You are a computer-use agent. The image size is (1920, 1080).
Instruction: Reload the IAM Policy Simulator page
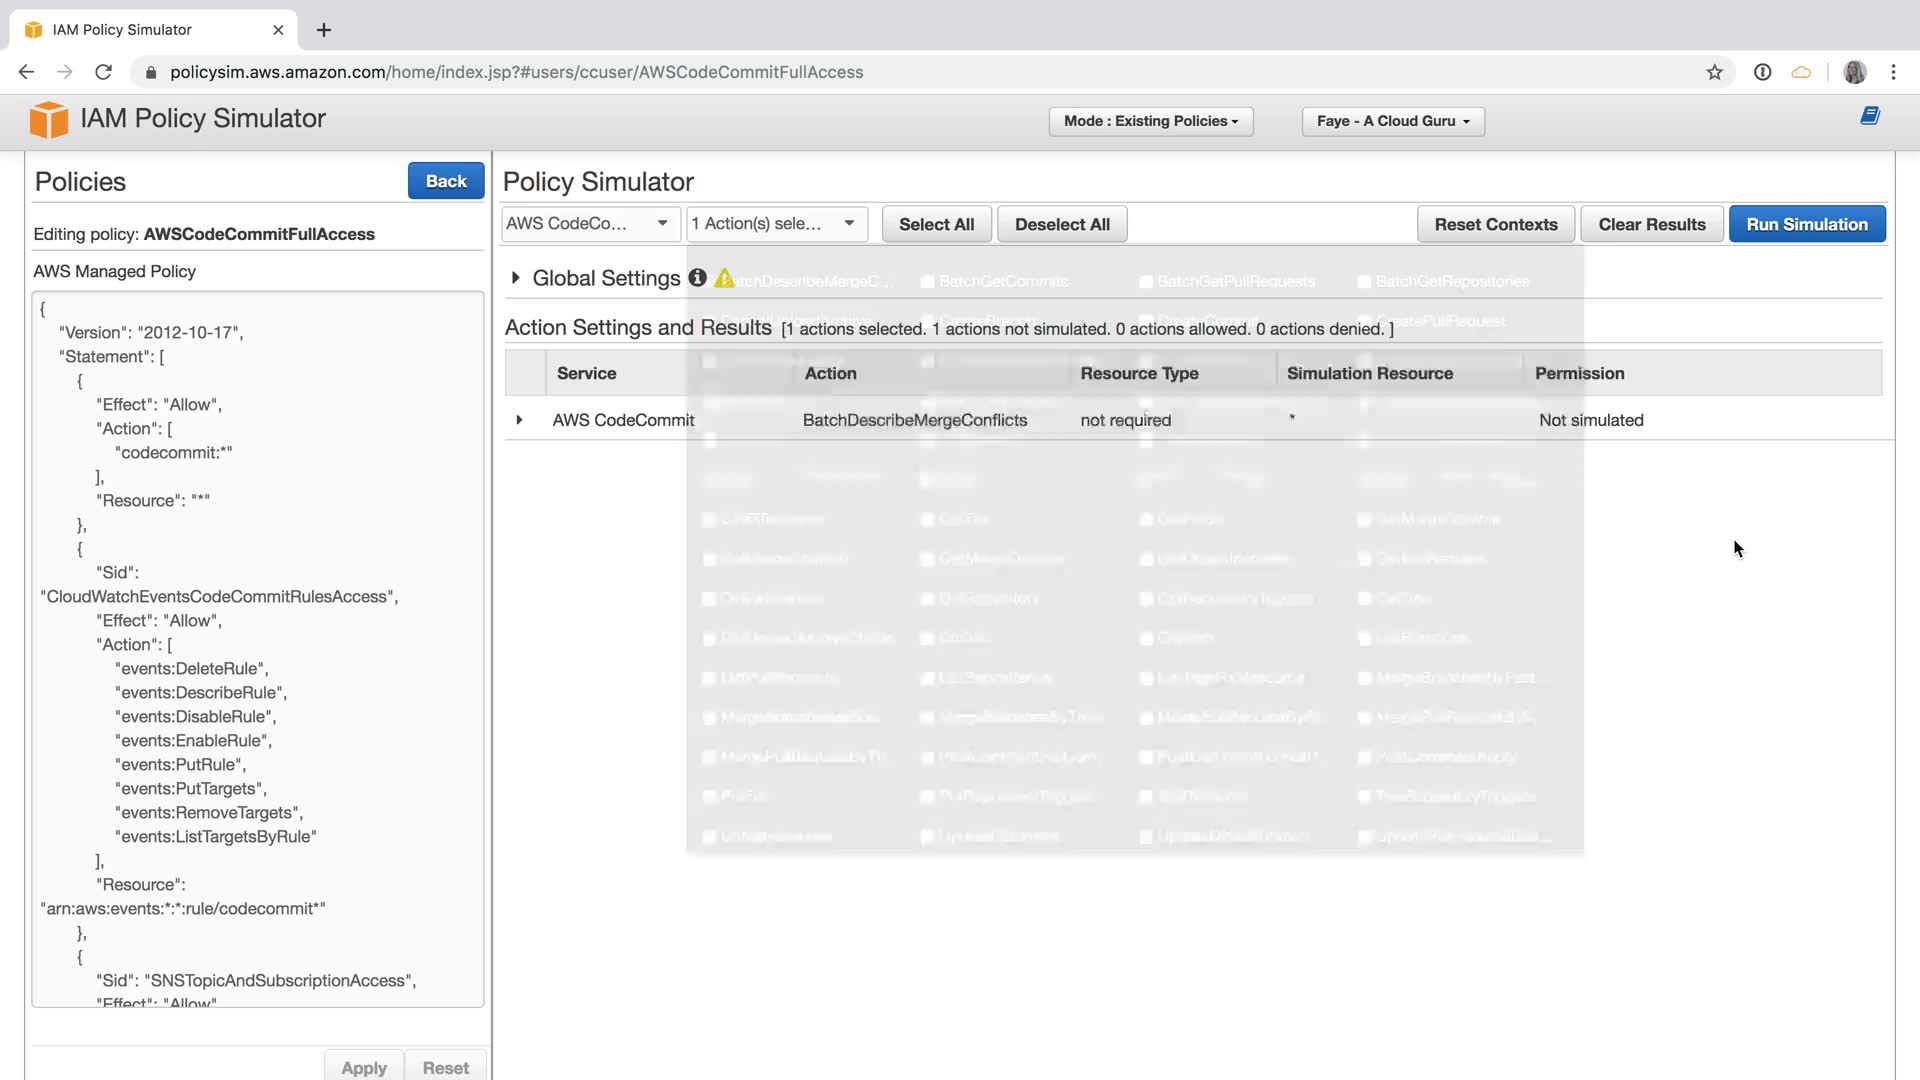pos(103,72)
